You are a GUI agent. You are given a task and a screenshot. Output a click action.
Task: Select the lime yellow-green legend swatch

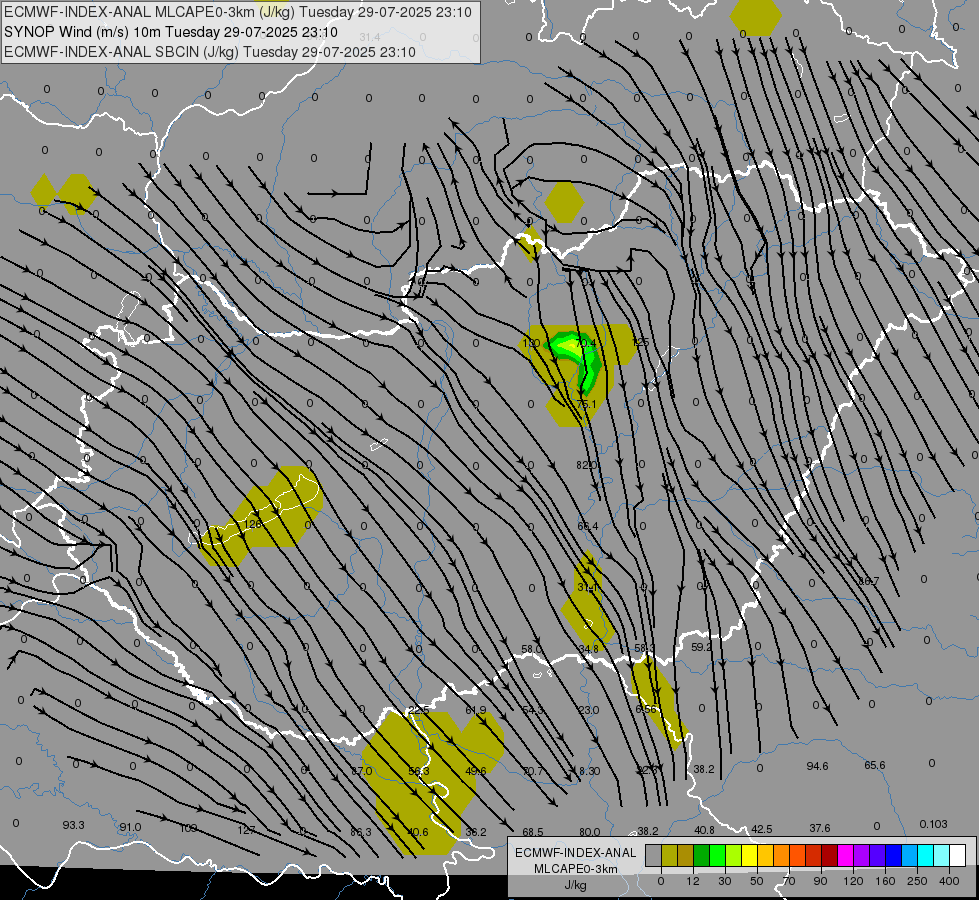click(734, 855)
